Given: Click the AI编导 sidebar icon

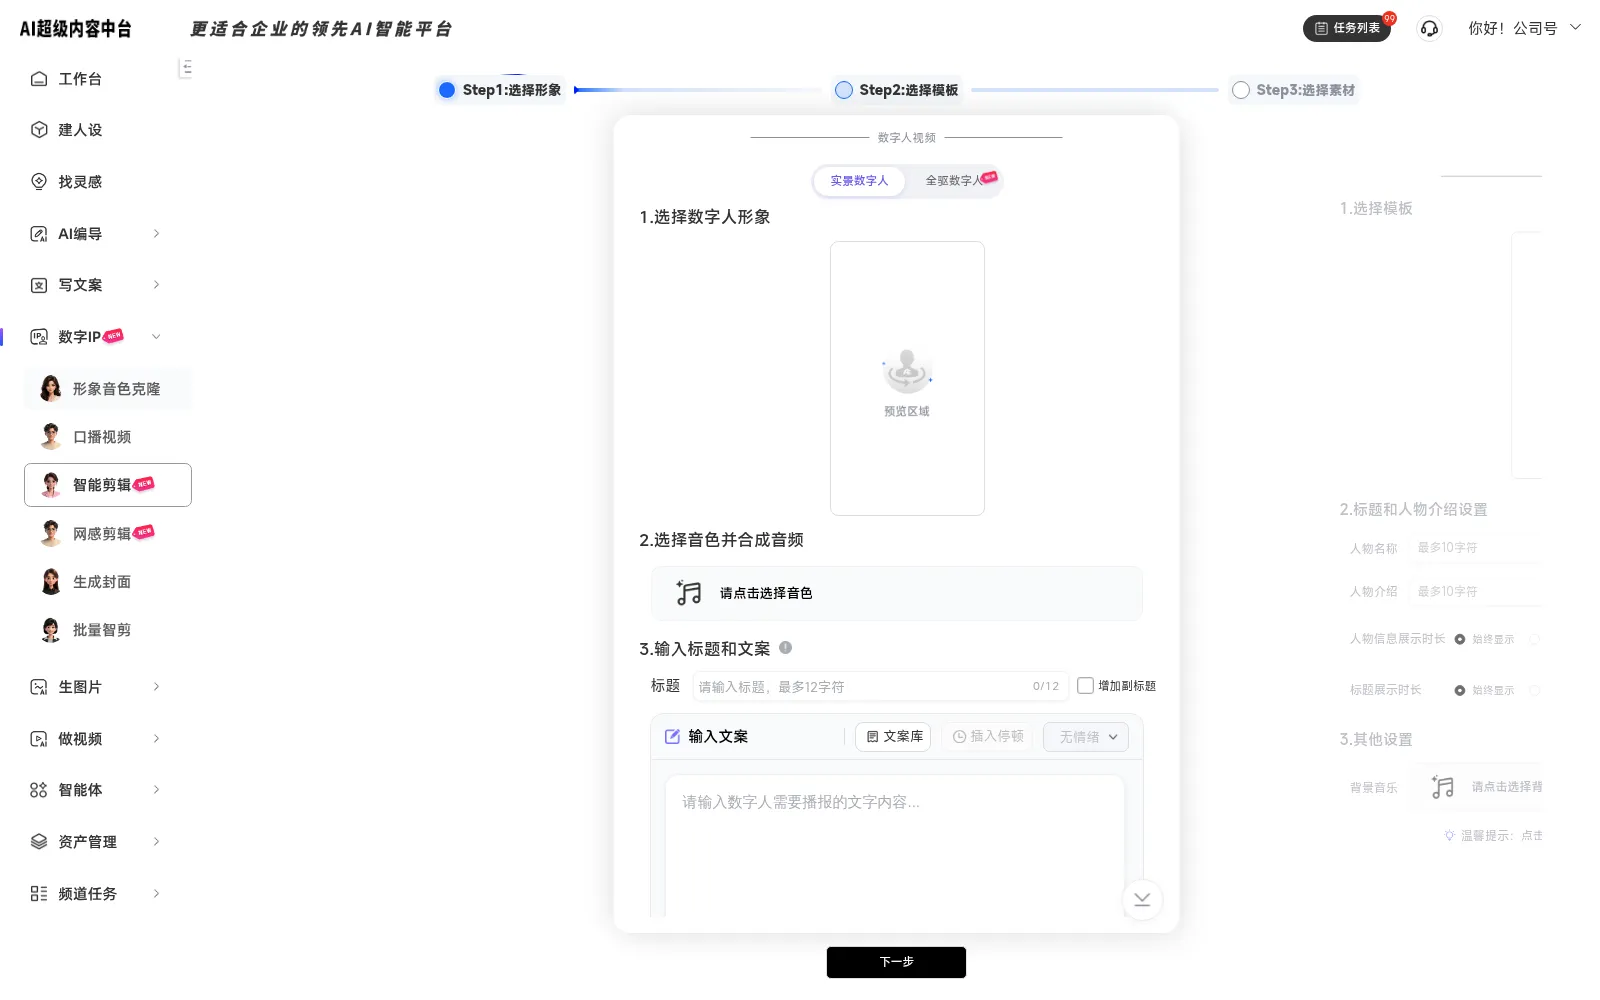Looking at the screenshot, I should [x=39, y=234].
